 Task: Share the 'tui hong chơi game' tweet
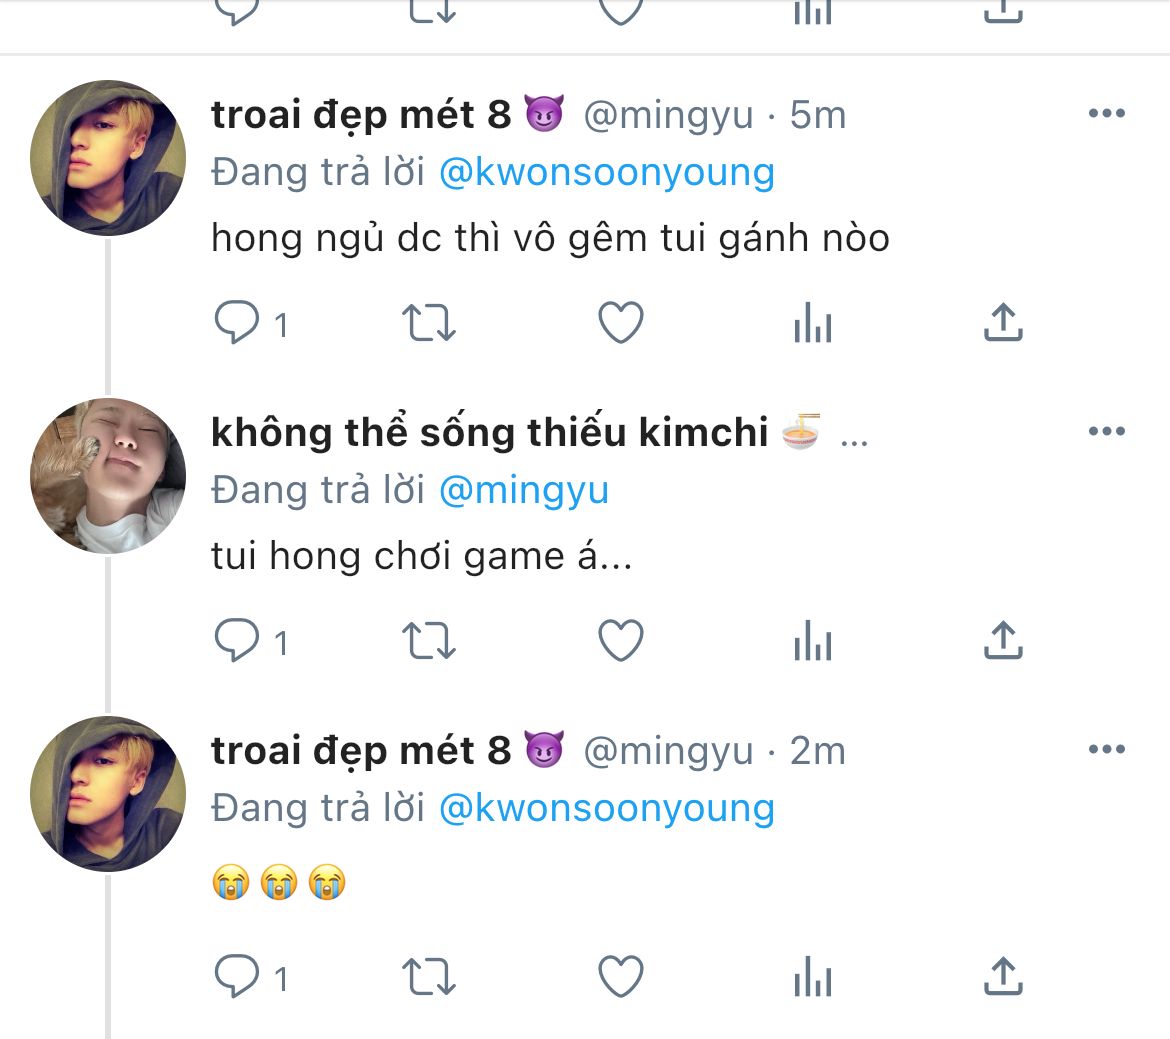(1003, 641)
